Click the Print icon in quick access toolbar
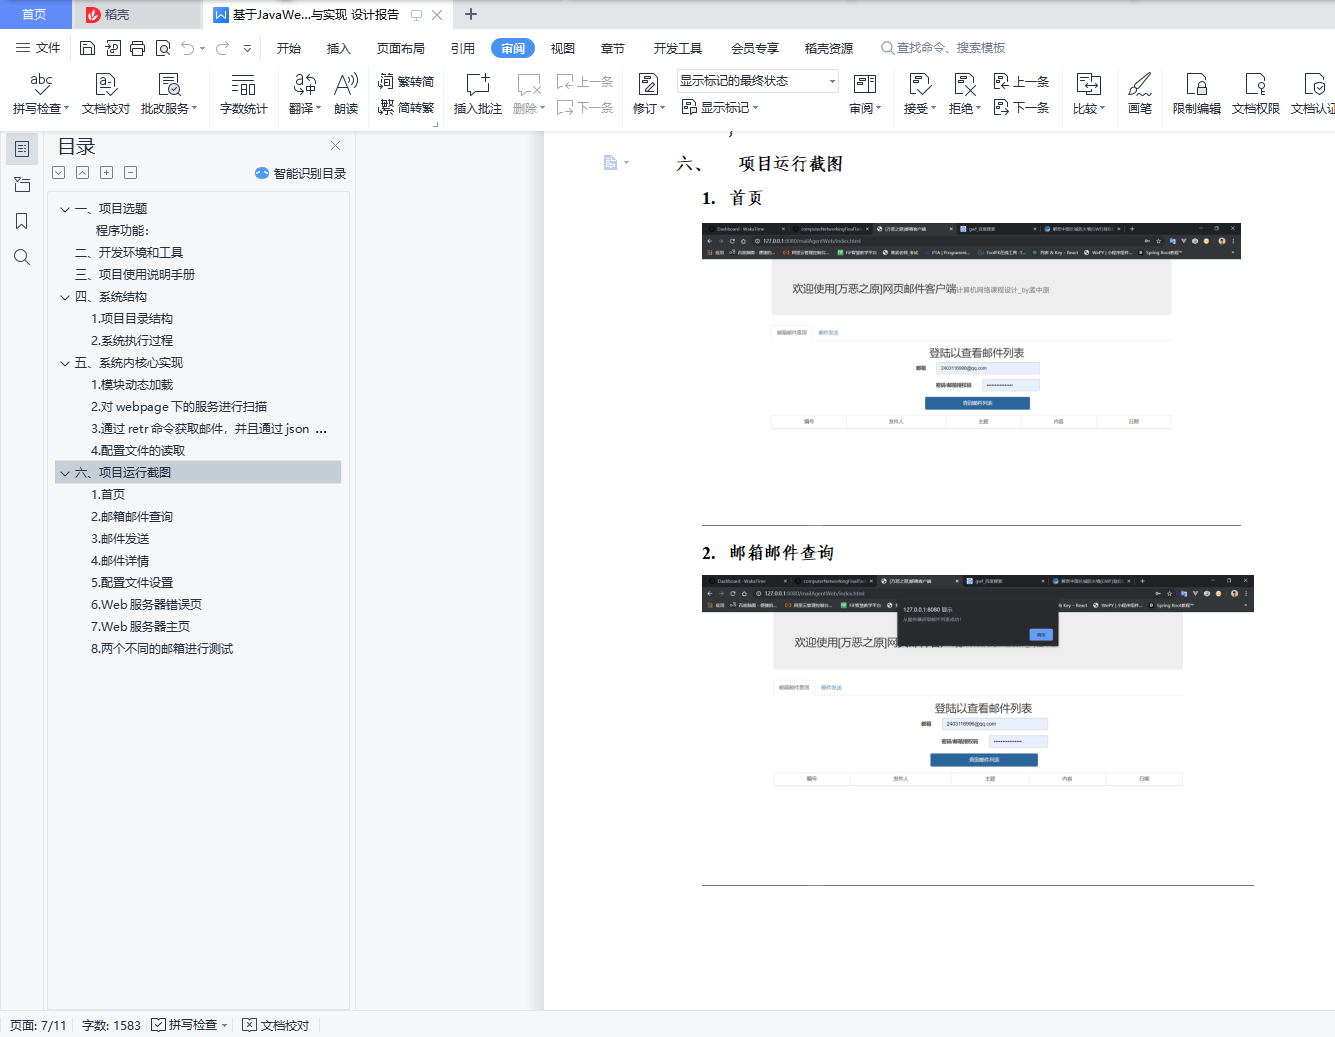Screen dimensions: 1335x1037 point(138,48)
